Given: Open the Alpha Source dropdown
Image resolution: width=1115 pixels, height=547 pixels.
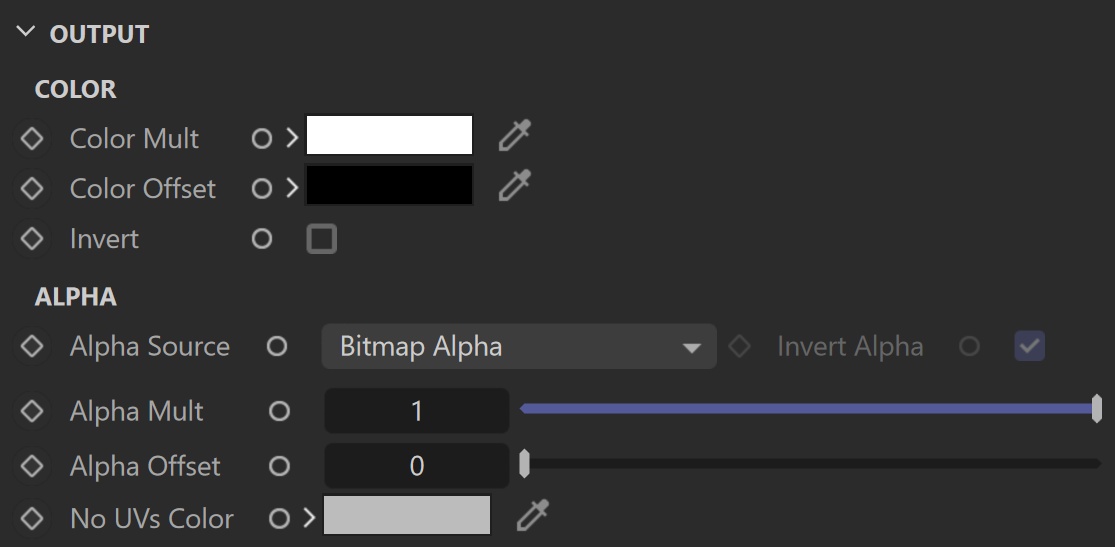Looking at the screenshot, I should [x=519, y=346].
